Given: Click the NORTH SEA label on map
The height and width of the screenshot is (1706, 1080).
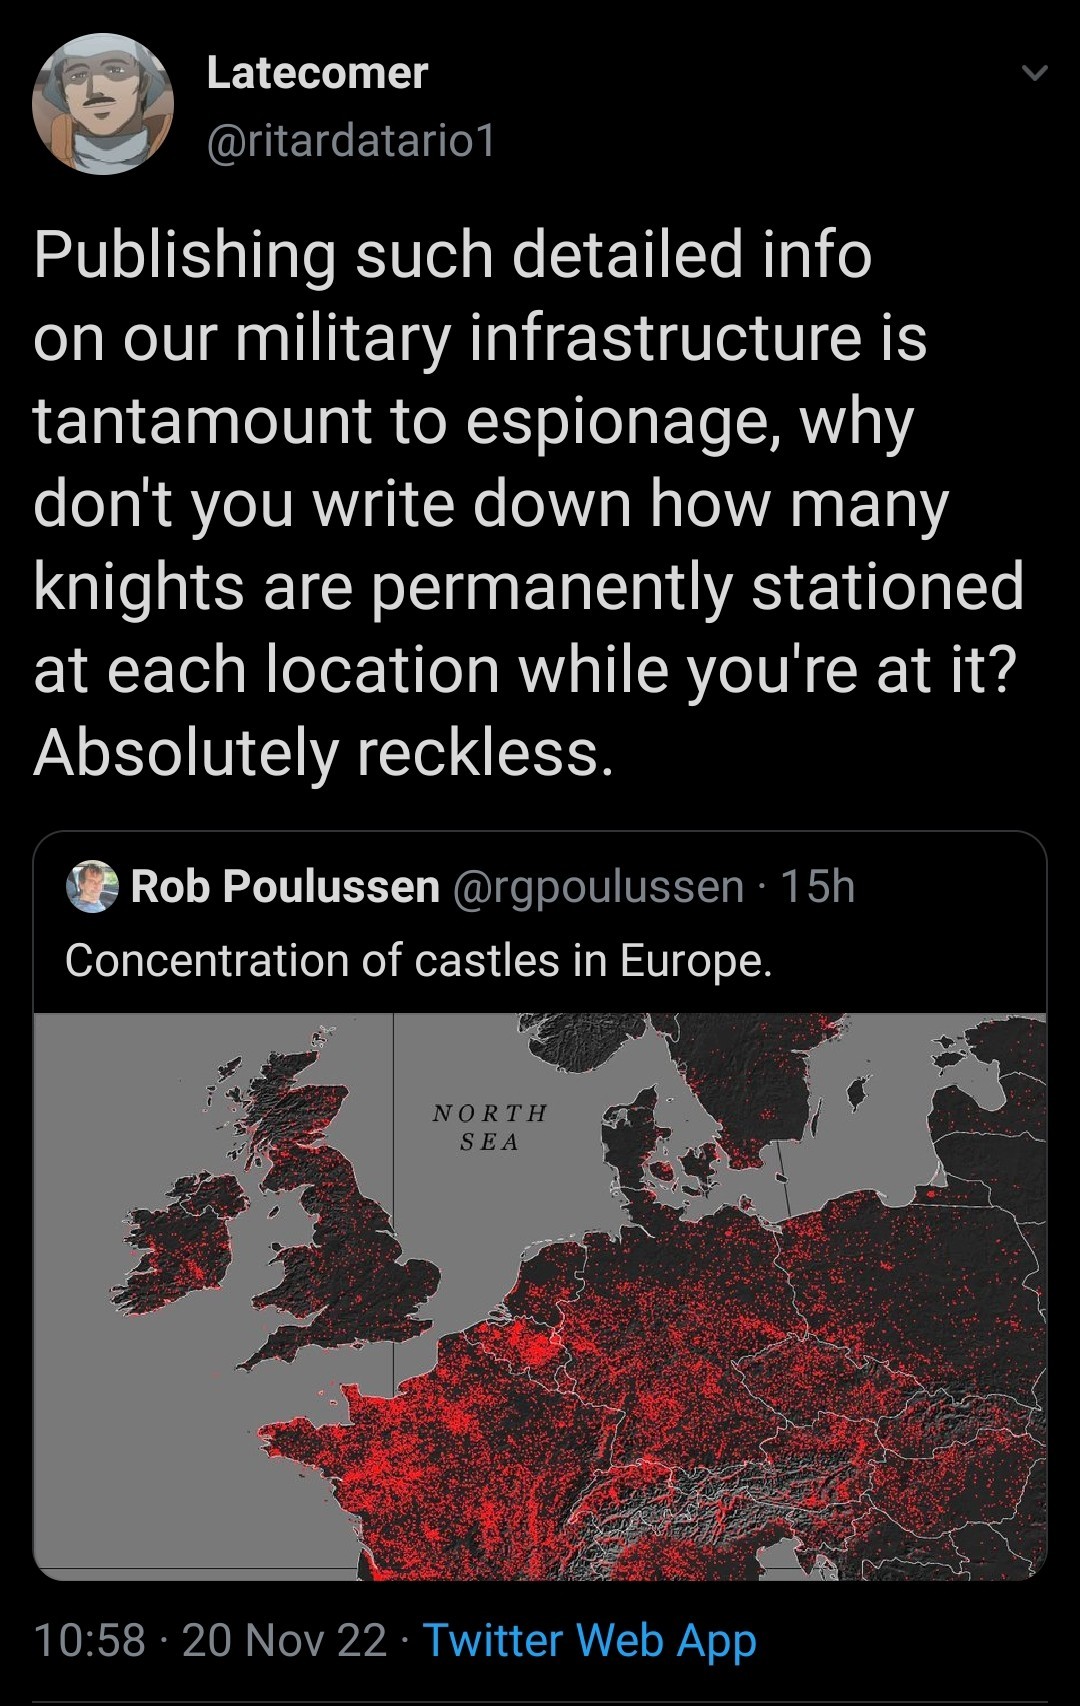Looking at the screenshot, I should (490, 1127).
